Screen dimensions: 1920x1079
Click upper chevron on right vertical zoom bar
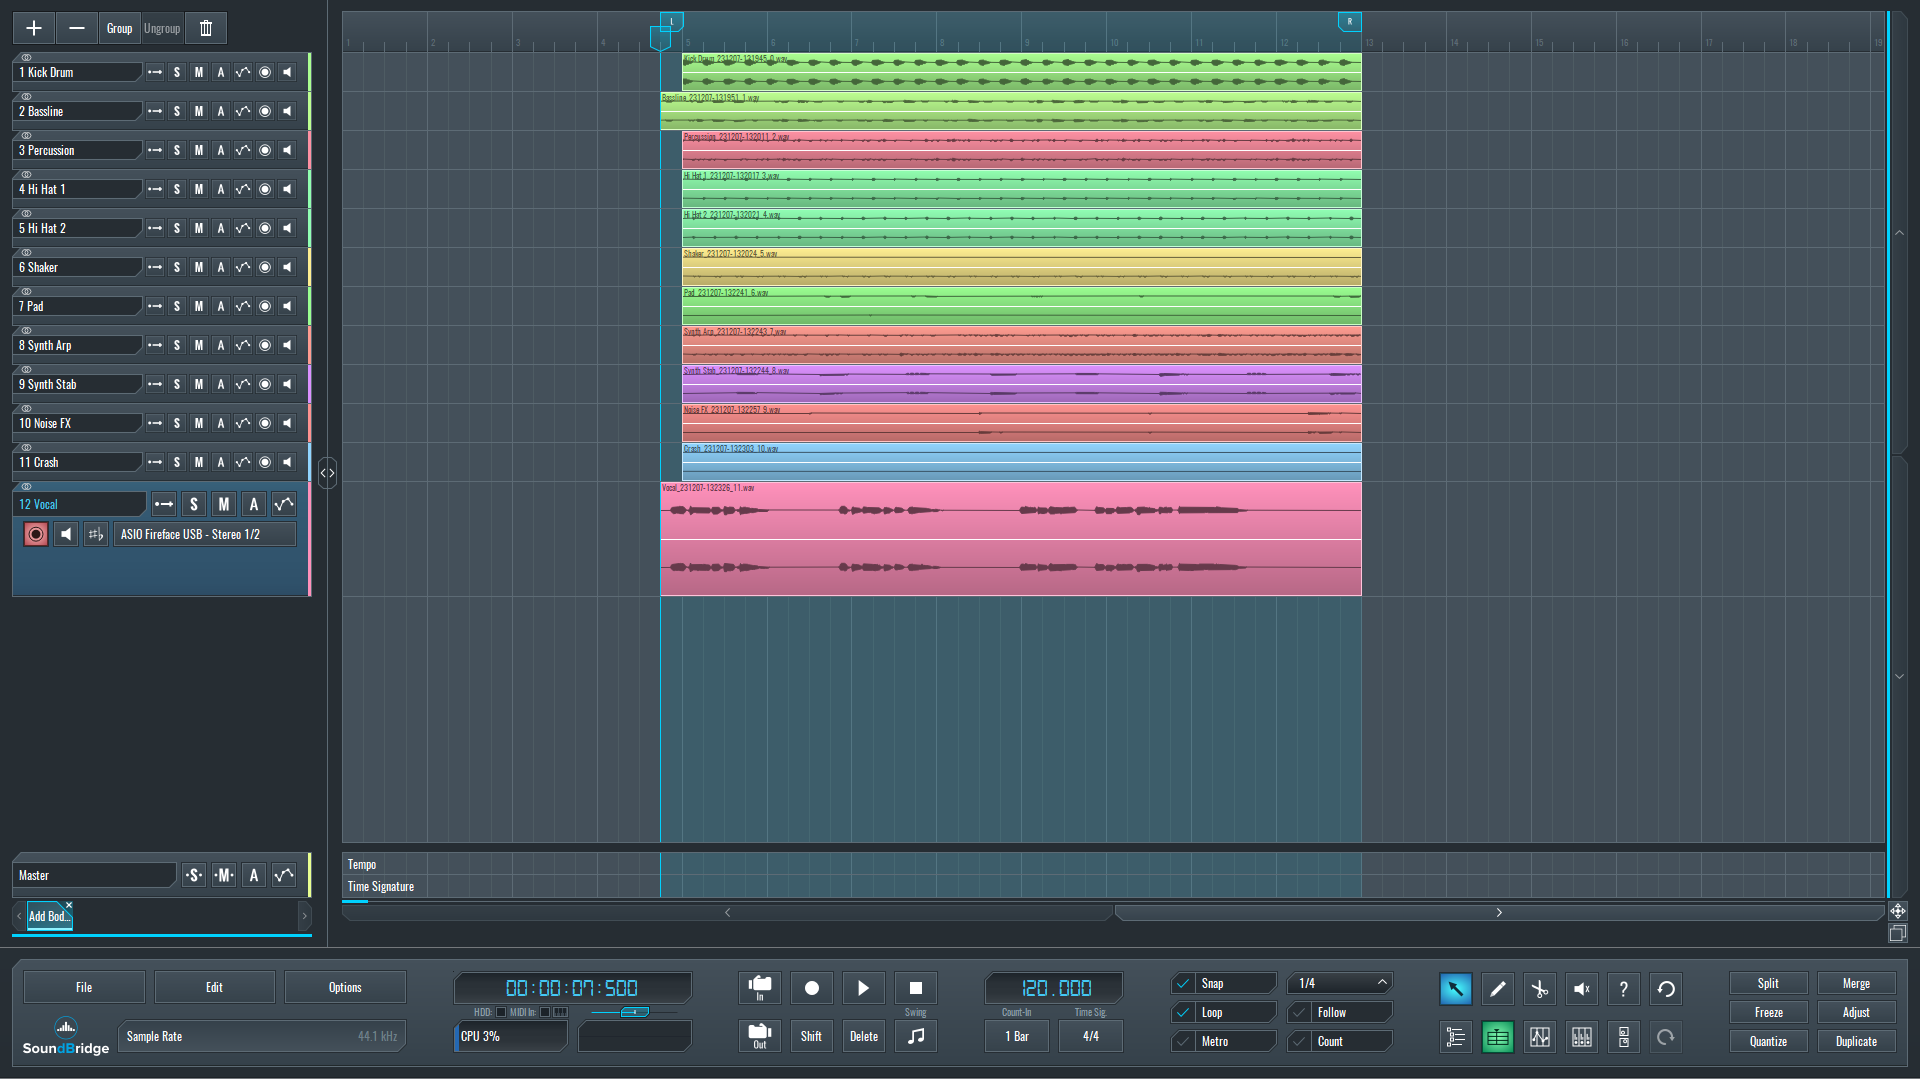pyautogui.click(x=1899, y=233)
